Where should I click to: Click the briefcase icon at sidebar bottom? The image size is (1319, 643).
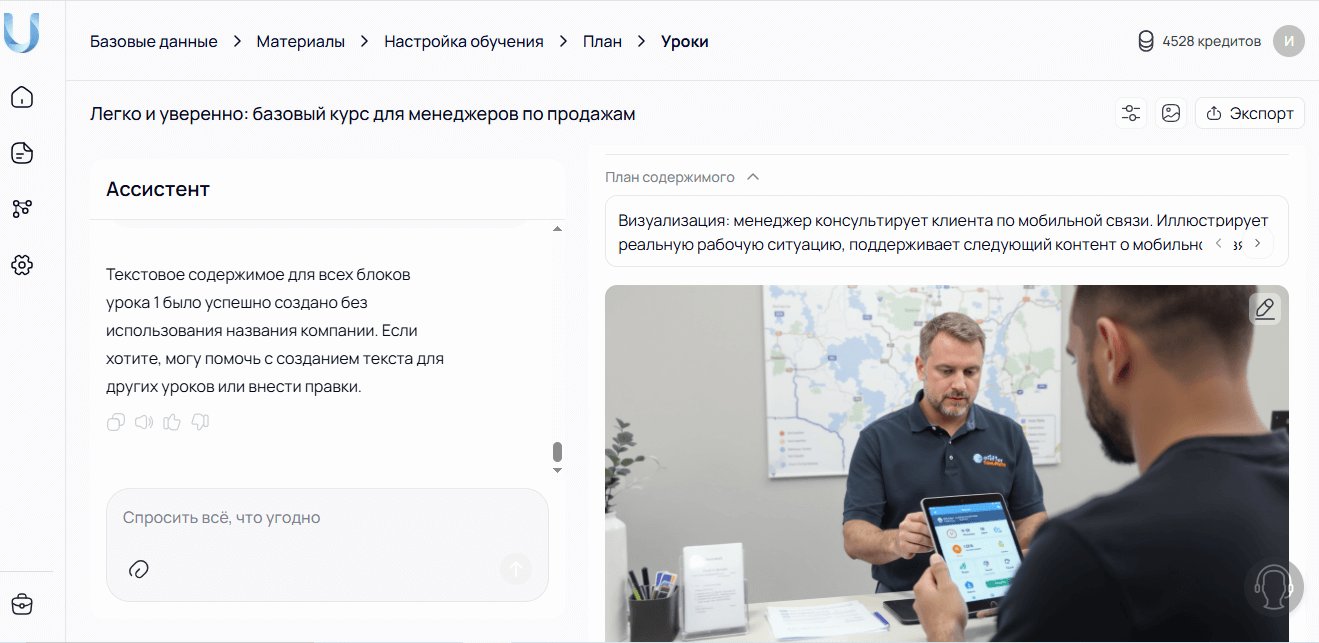point(22,604)
